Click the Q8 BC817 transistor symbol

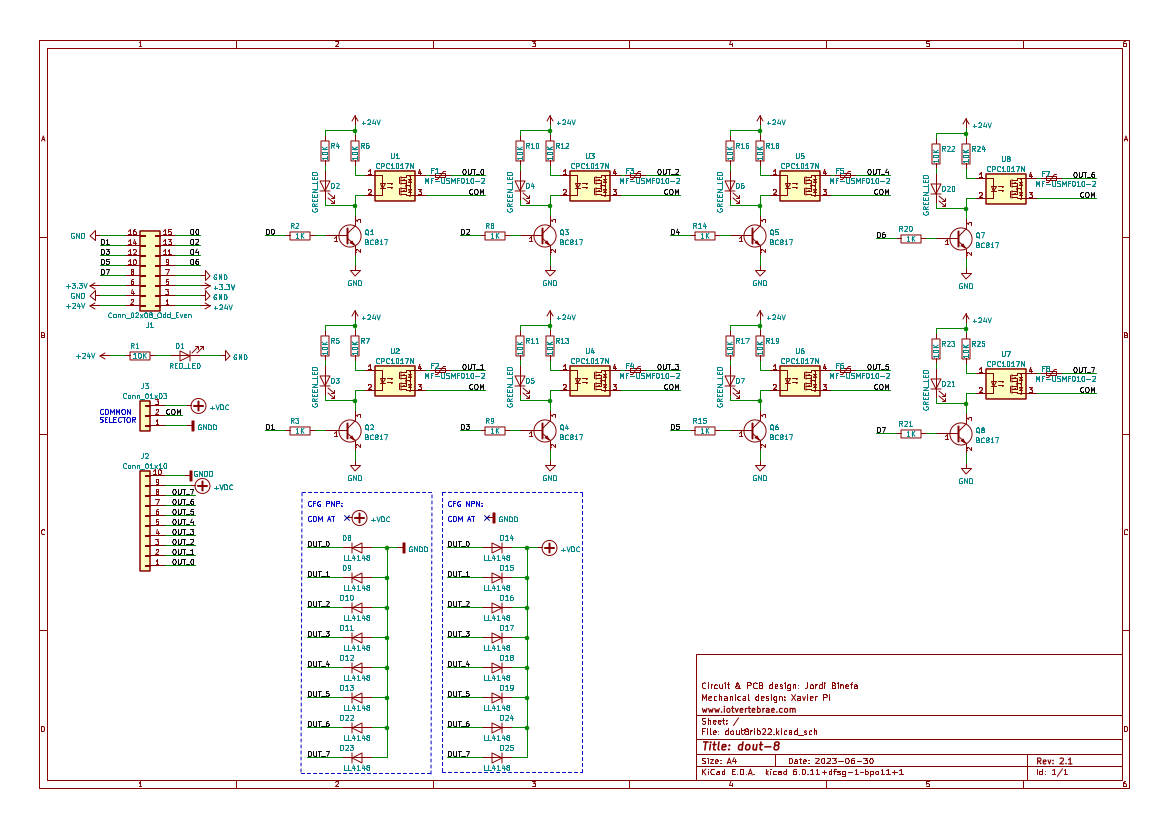[x=960, y=434]
